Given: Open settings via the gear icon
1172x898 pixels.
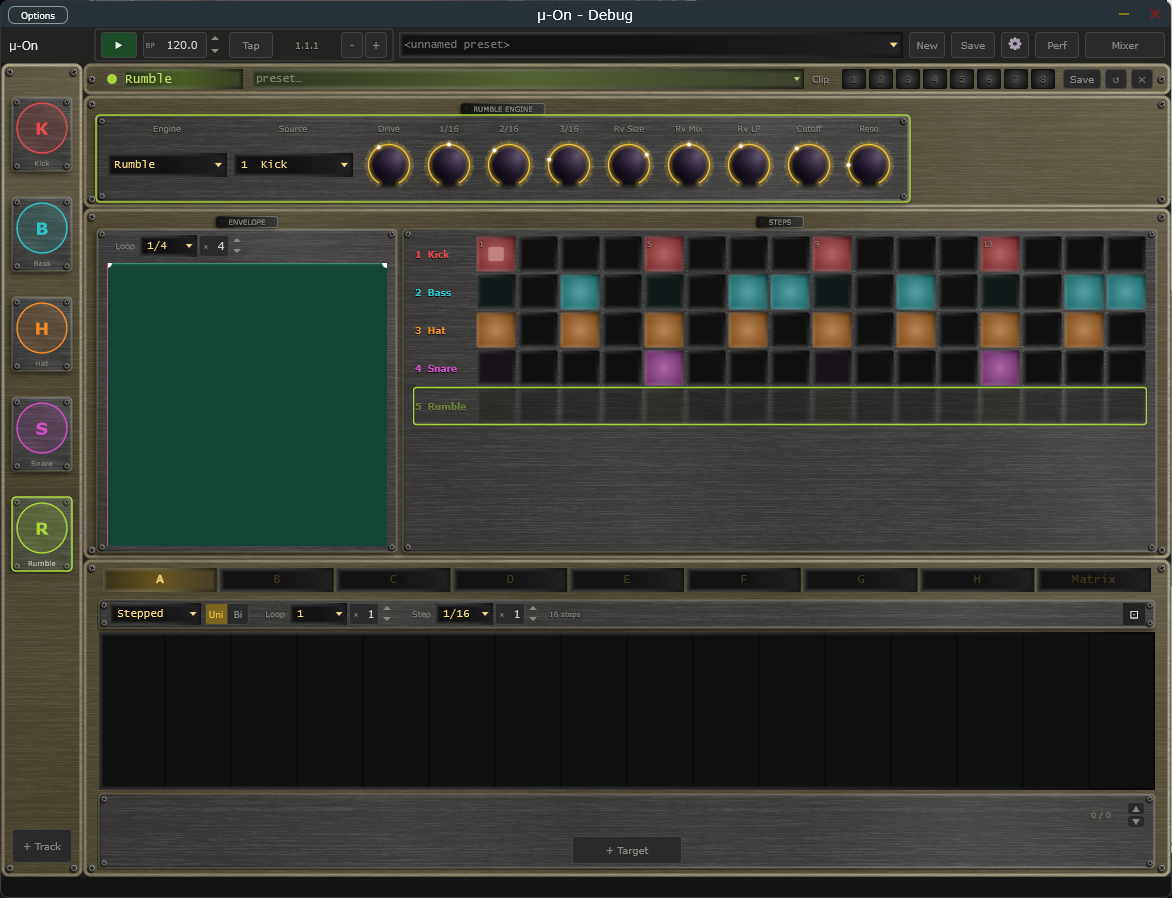Looking at the screenshot, I should (1015, 45).
